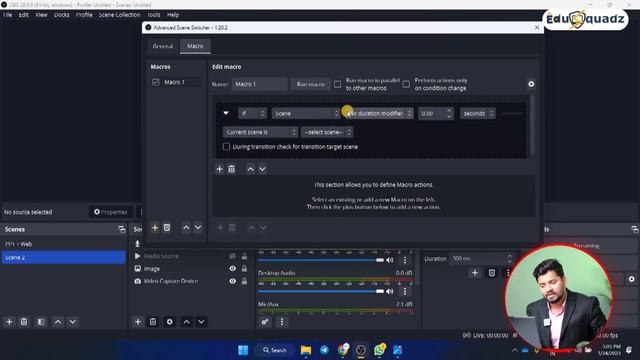Lock the Video Capture Device source
Screen dimensions: 640x360
[x=244, y=281]
